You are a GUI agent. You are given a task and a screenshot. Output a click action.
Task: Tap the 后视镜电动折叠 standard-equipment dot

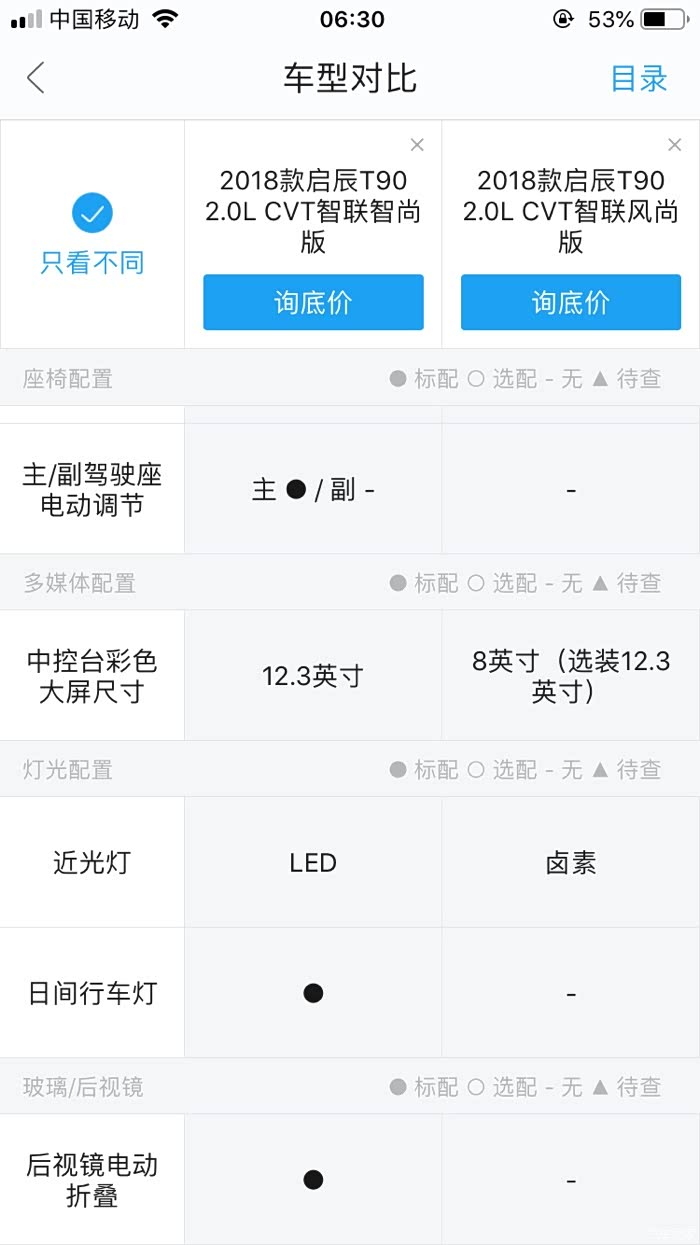click(313, 1180)
